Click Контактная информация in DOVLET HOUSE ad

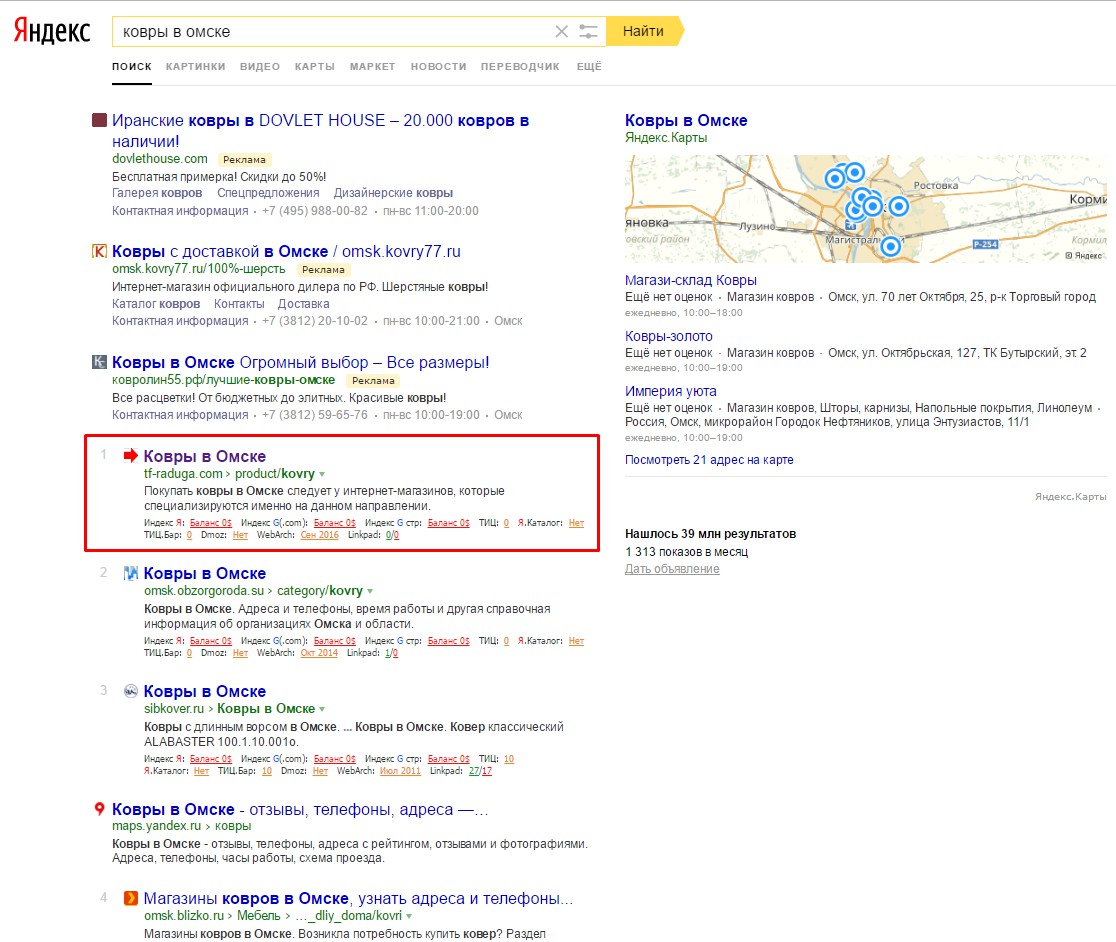click(x=180, y=211)
